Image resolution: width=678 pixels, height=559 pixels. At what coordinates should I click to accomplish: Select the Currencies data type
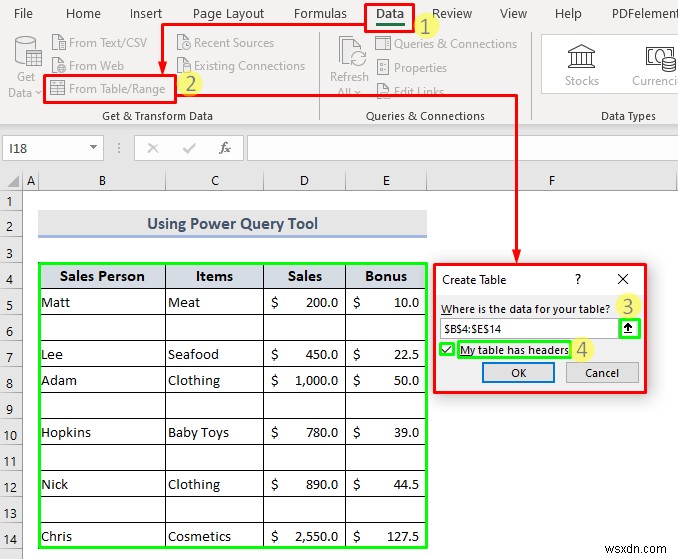point(657,65)
